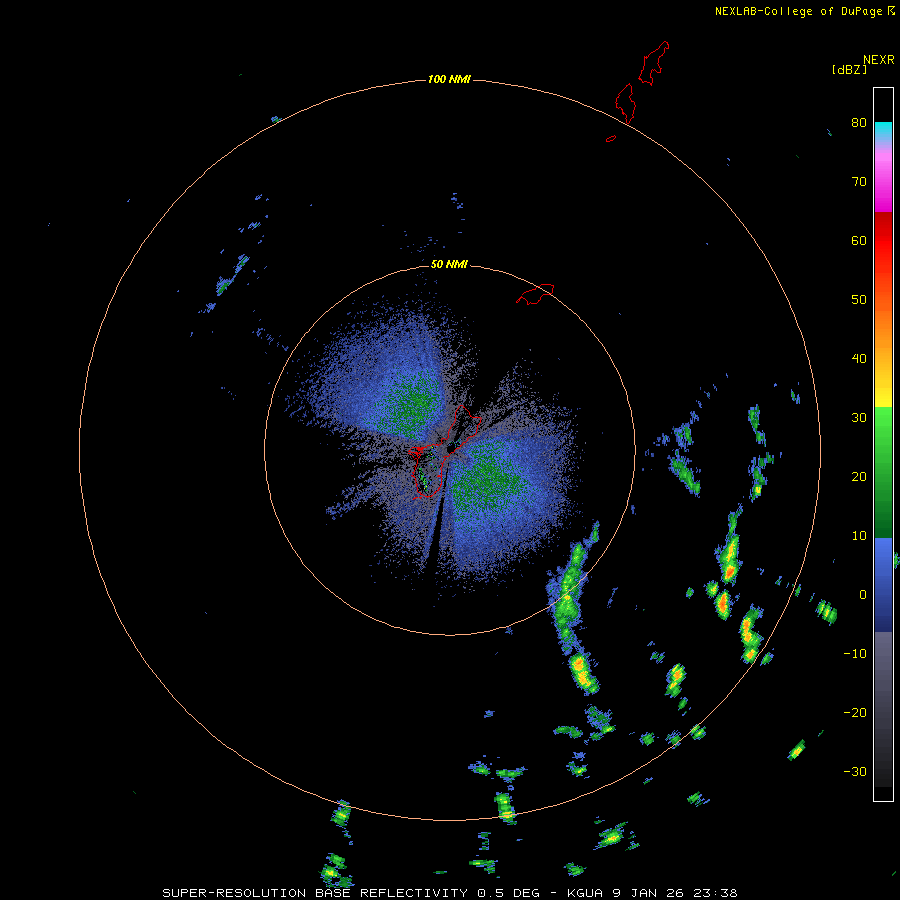Click the 23:38 timestamp in the caption
Screen dimensions: 900x900
(715, 893)
